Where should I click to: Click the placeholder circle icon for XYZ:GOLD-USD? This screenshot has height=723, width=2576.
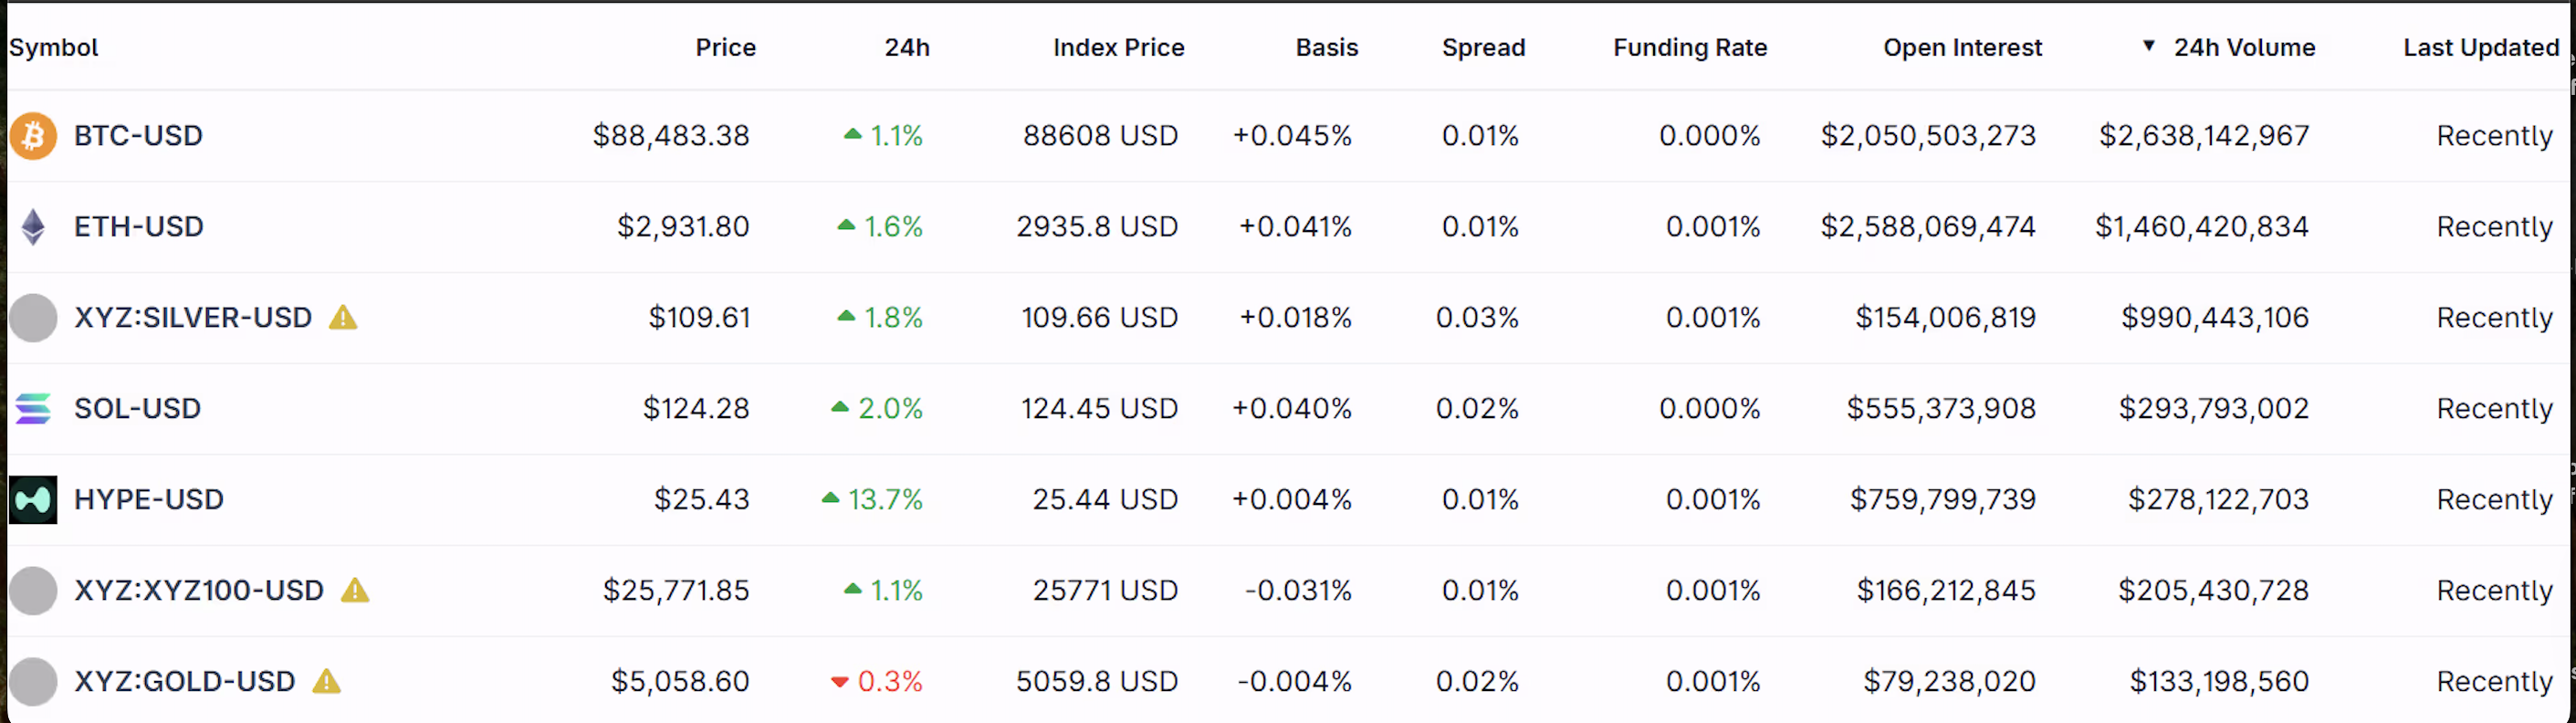click(33, 681)
